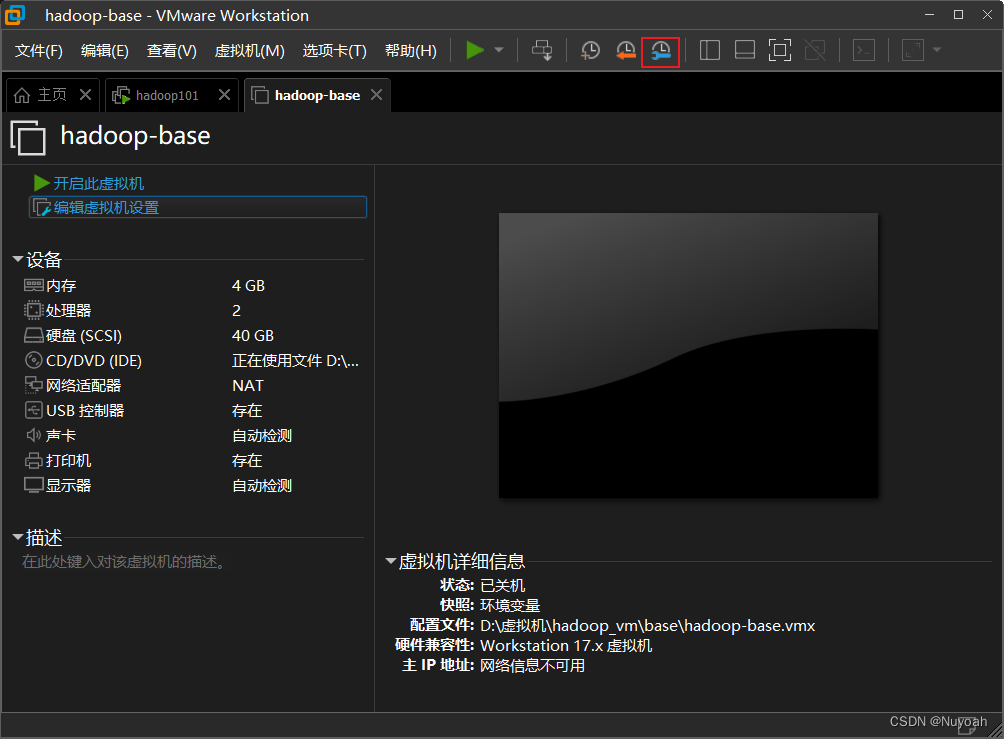Select the 声卡 device row
This screenshot has height=739, width=1004.
pos(192,435)
